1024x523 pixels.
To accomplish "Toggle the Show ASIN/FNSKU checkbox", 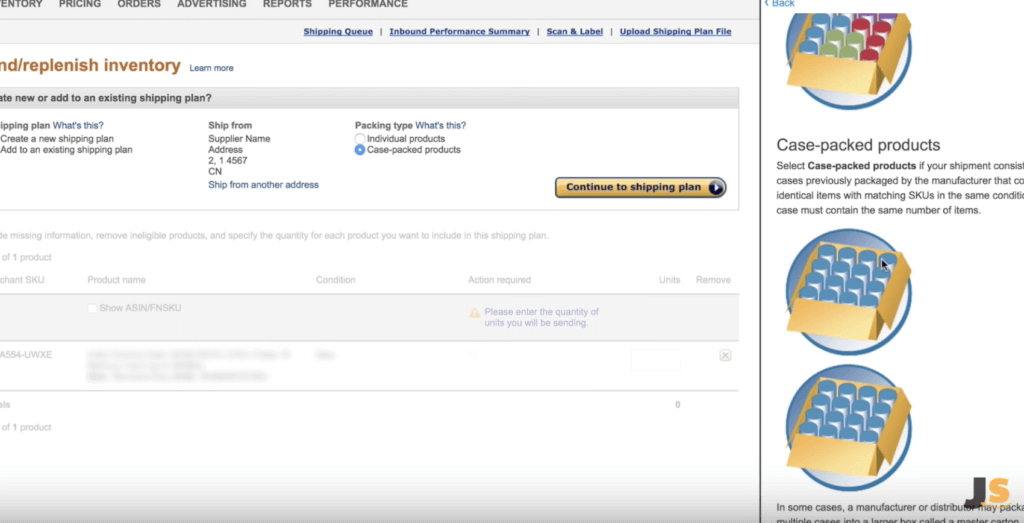I will click(x=92, y=308).
